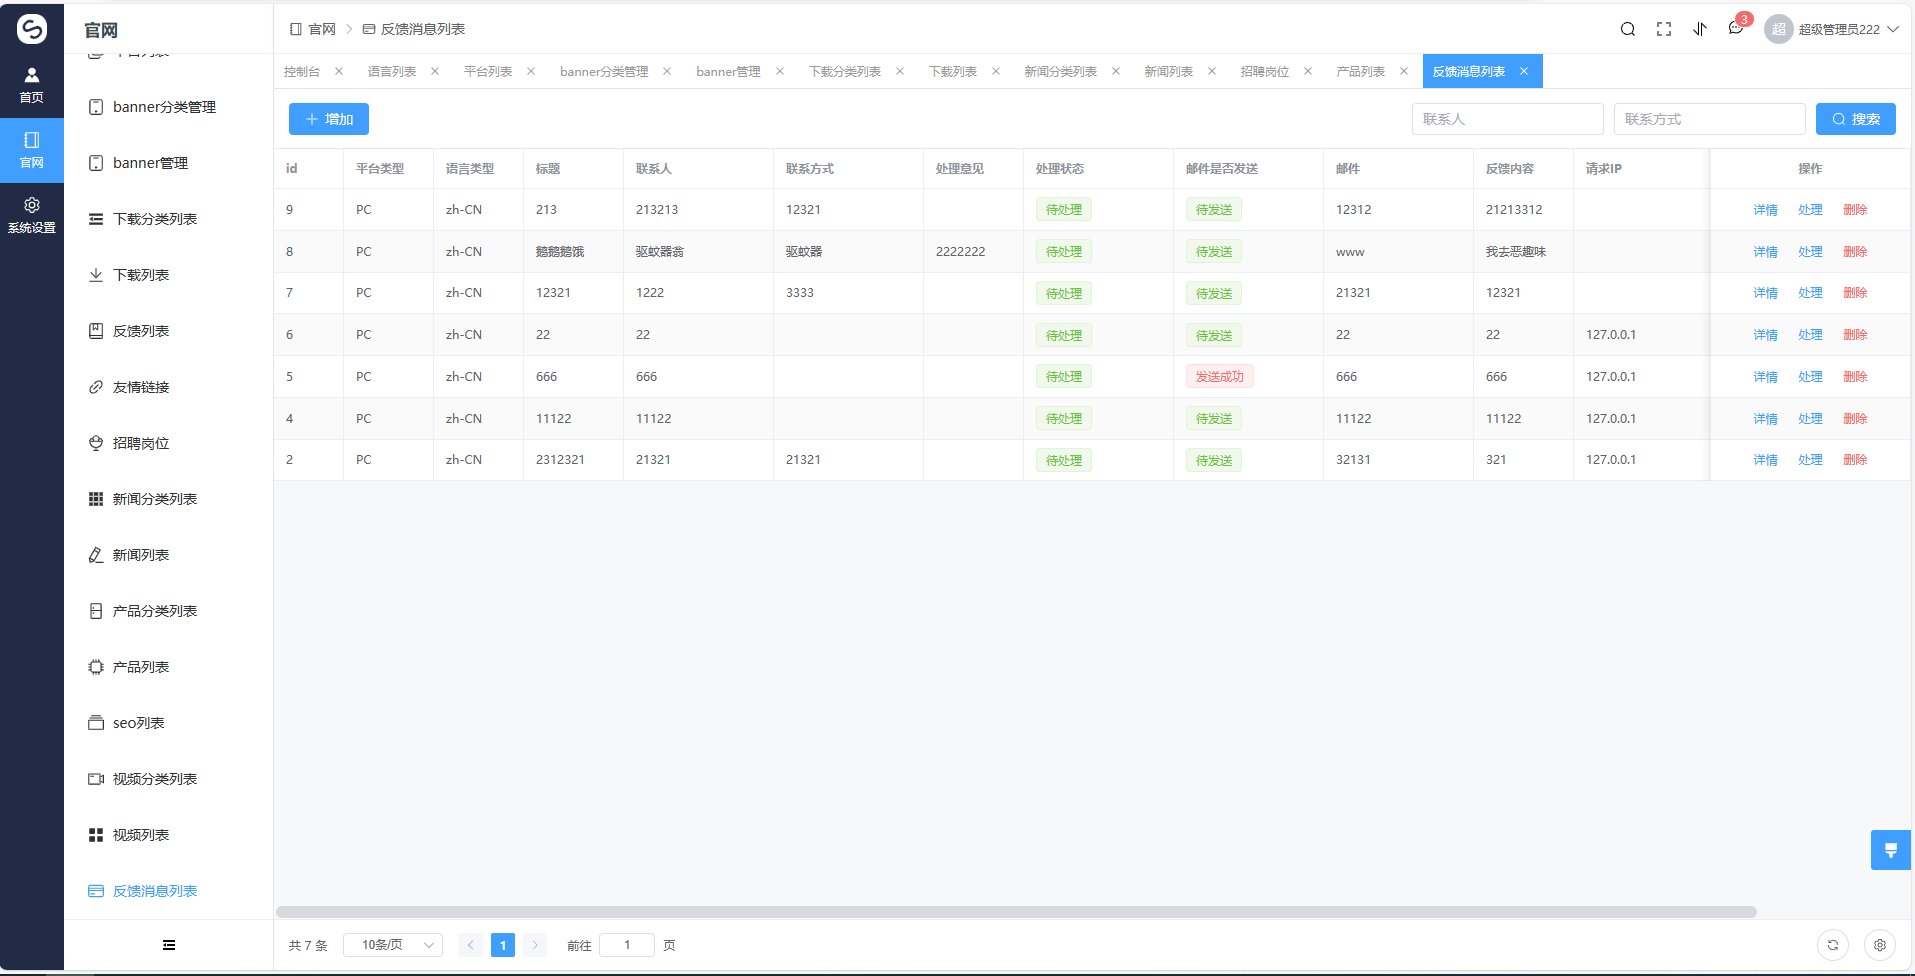
Task: Open 产品列表 in sidebar
Action: [x=168, y=667]
